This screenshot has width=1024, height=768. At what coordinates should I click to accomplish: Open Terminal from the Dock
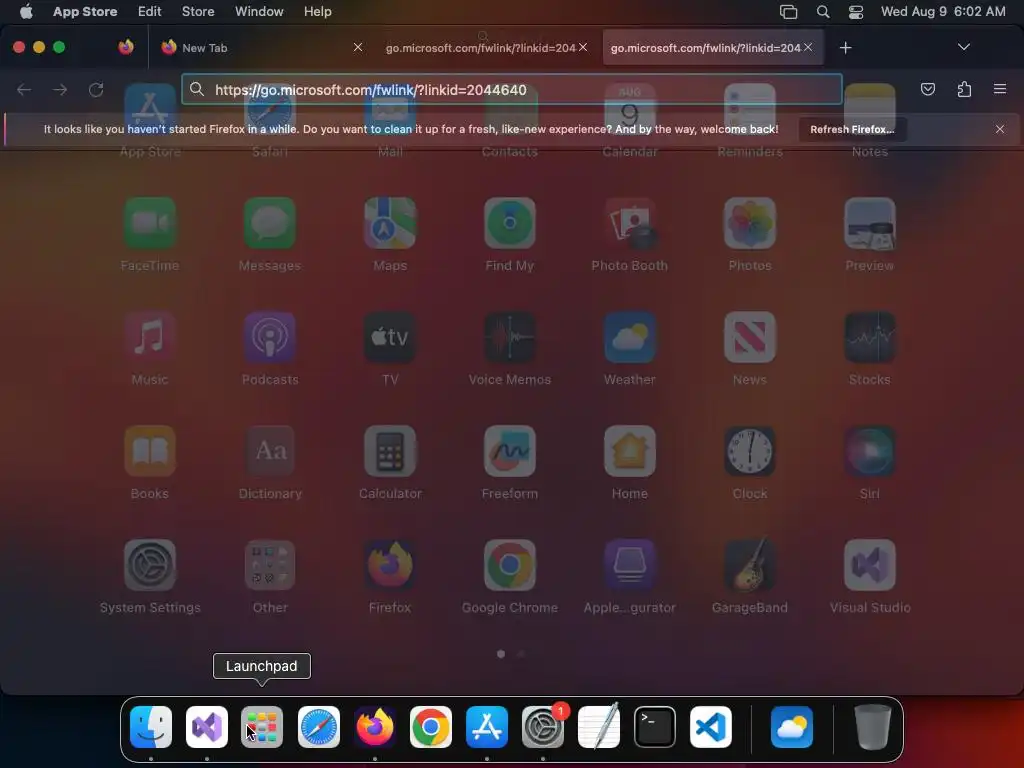655,727
